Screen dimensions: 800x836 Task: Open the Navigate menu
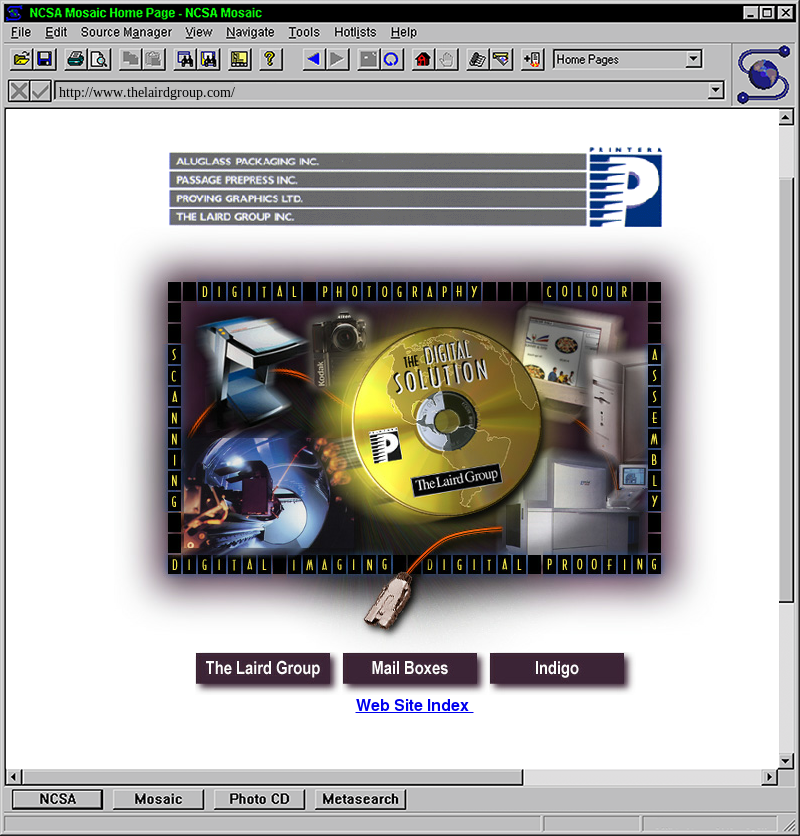tap(250, 32)
